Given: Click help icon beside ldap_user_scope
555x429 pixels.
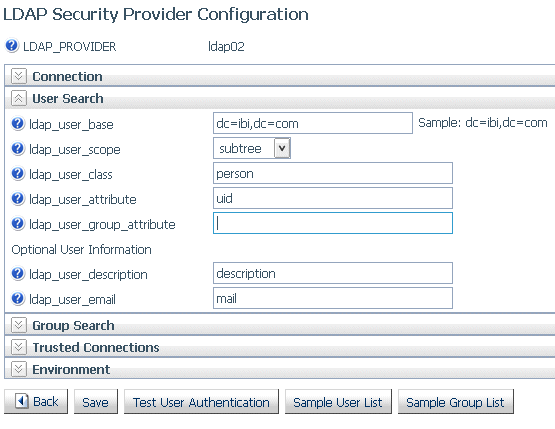Looking at the screenshot, I should (x=18, y=148).
